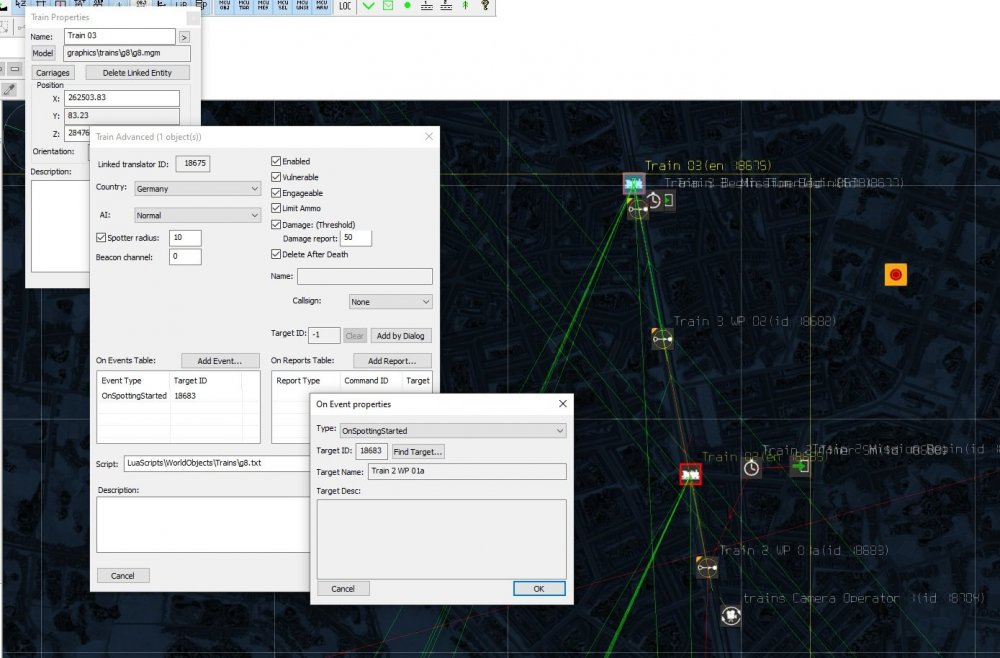Select the Train 2 timer clock icon
Screen dimensions: 1000x658
[751, 468]
